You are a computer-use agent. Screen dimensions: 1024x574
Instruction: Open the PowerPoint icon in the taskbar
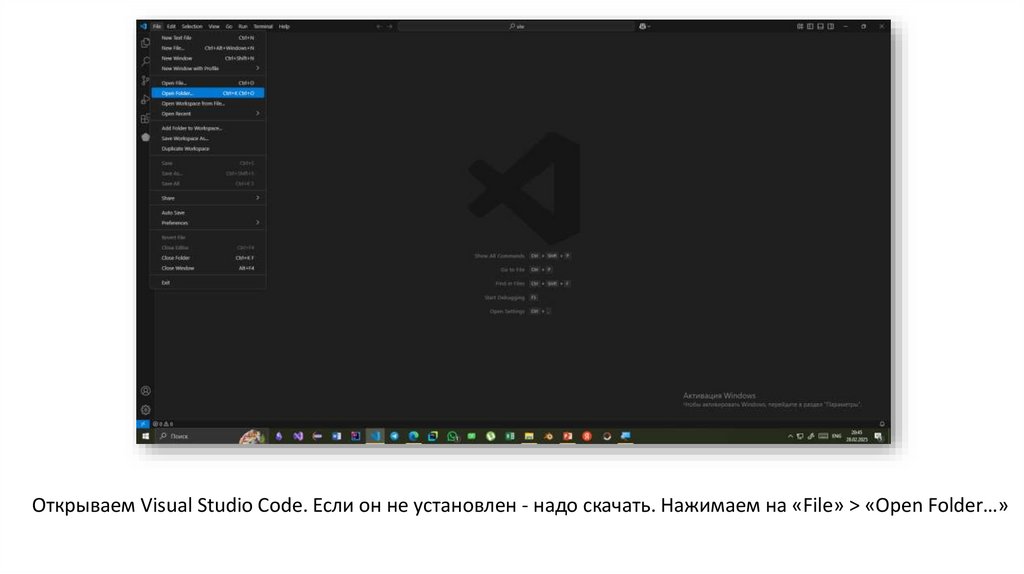[568, 436]
